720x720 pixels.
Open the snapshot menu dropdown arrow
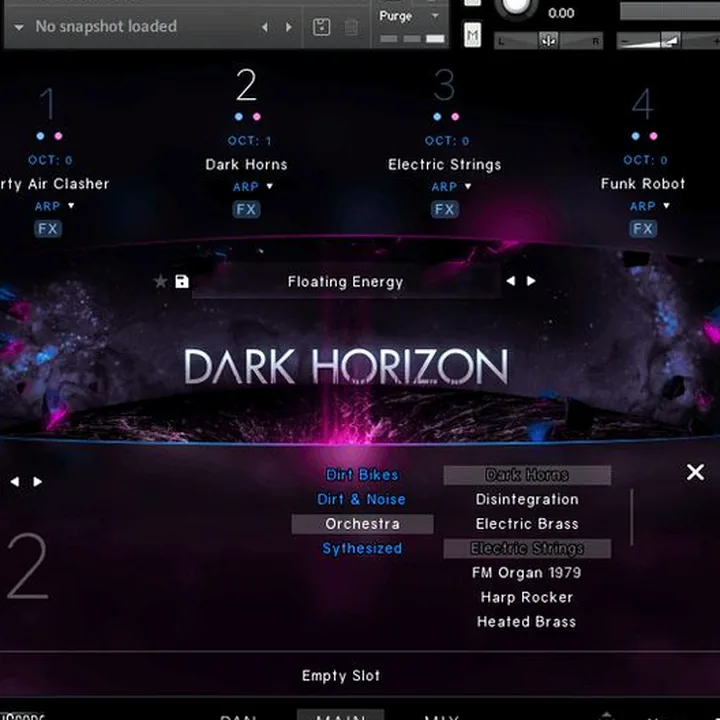tap(18, 27)
